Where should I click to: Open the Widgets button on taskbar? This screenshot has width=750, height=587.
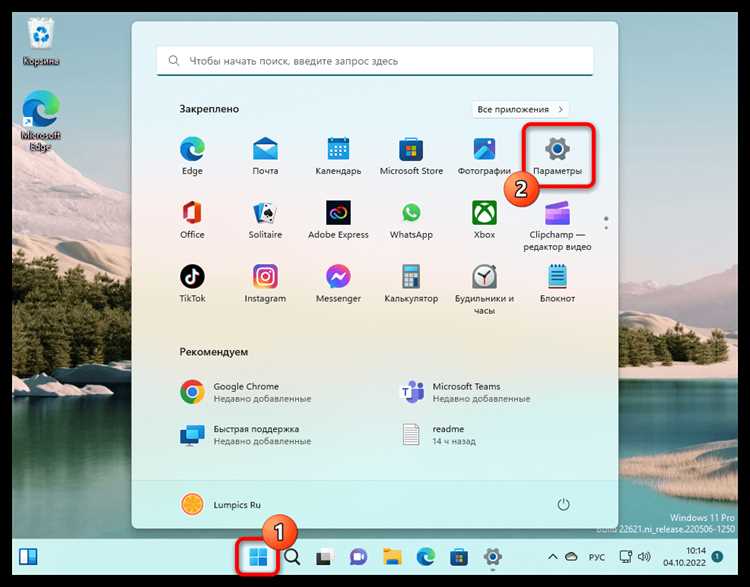[x=28, y=557]
